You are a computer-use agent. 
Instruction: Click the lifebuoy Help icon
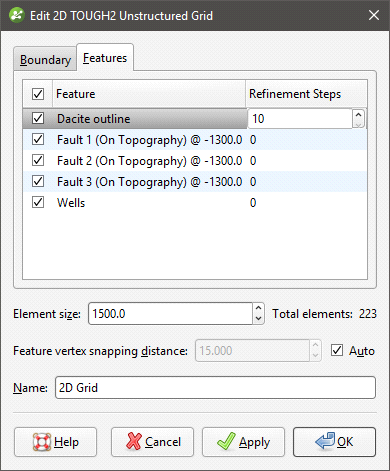point(42,442)
